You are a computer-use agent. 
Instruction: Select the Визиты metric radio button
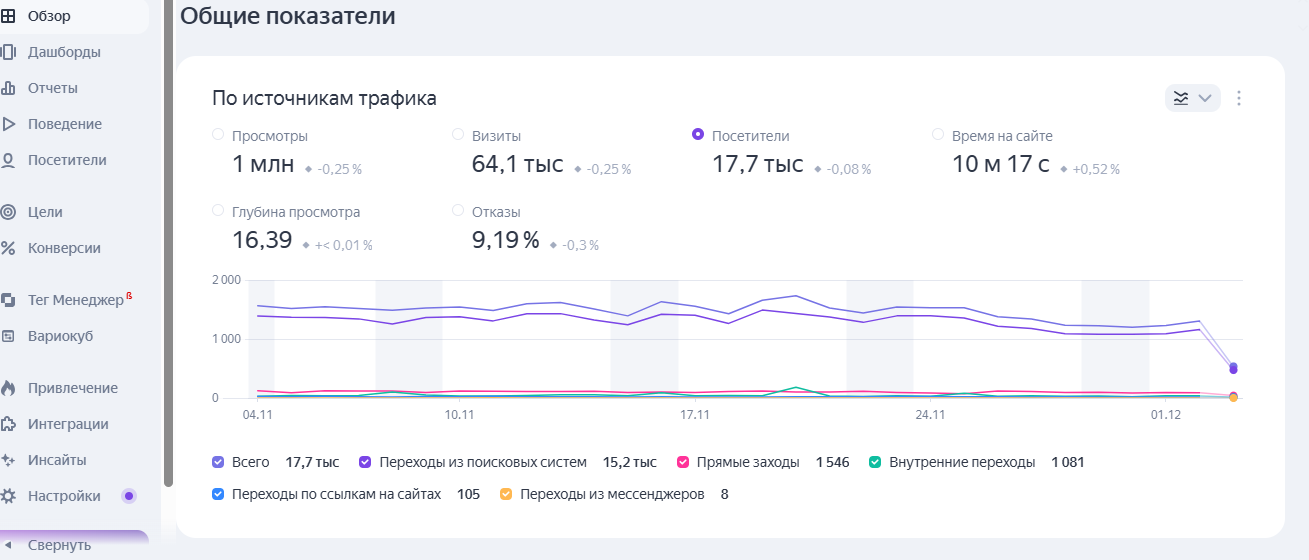click(x=458, y=135)
